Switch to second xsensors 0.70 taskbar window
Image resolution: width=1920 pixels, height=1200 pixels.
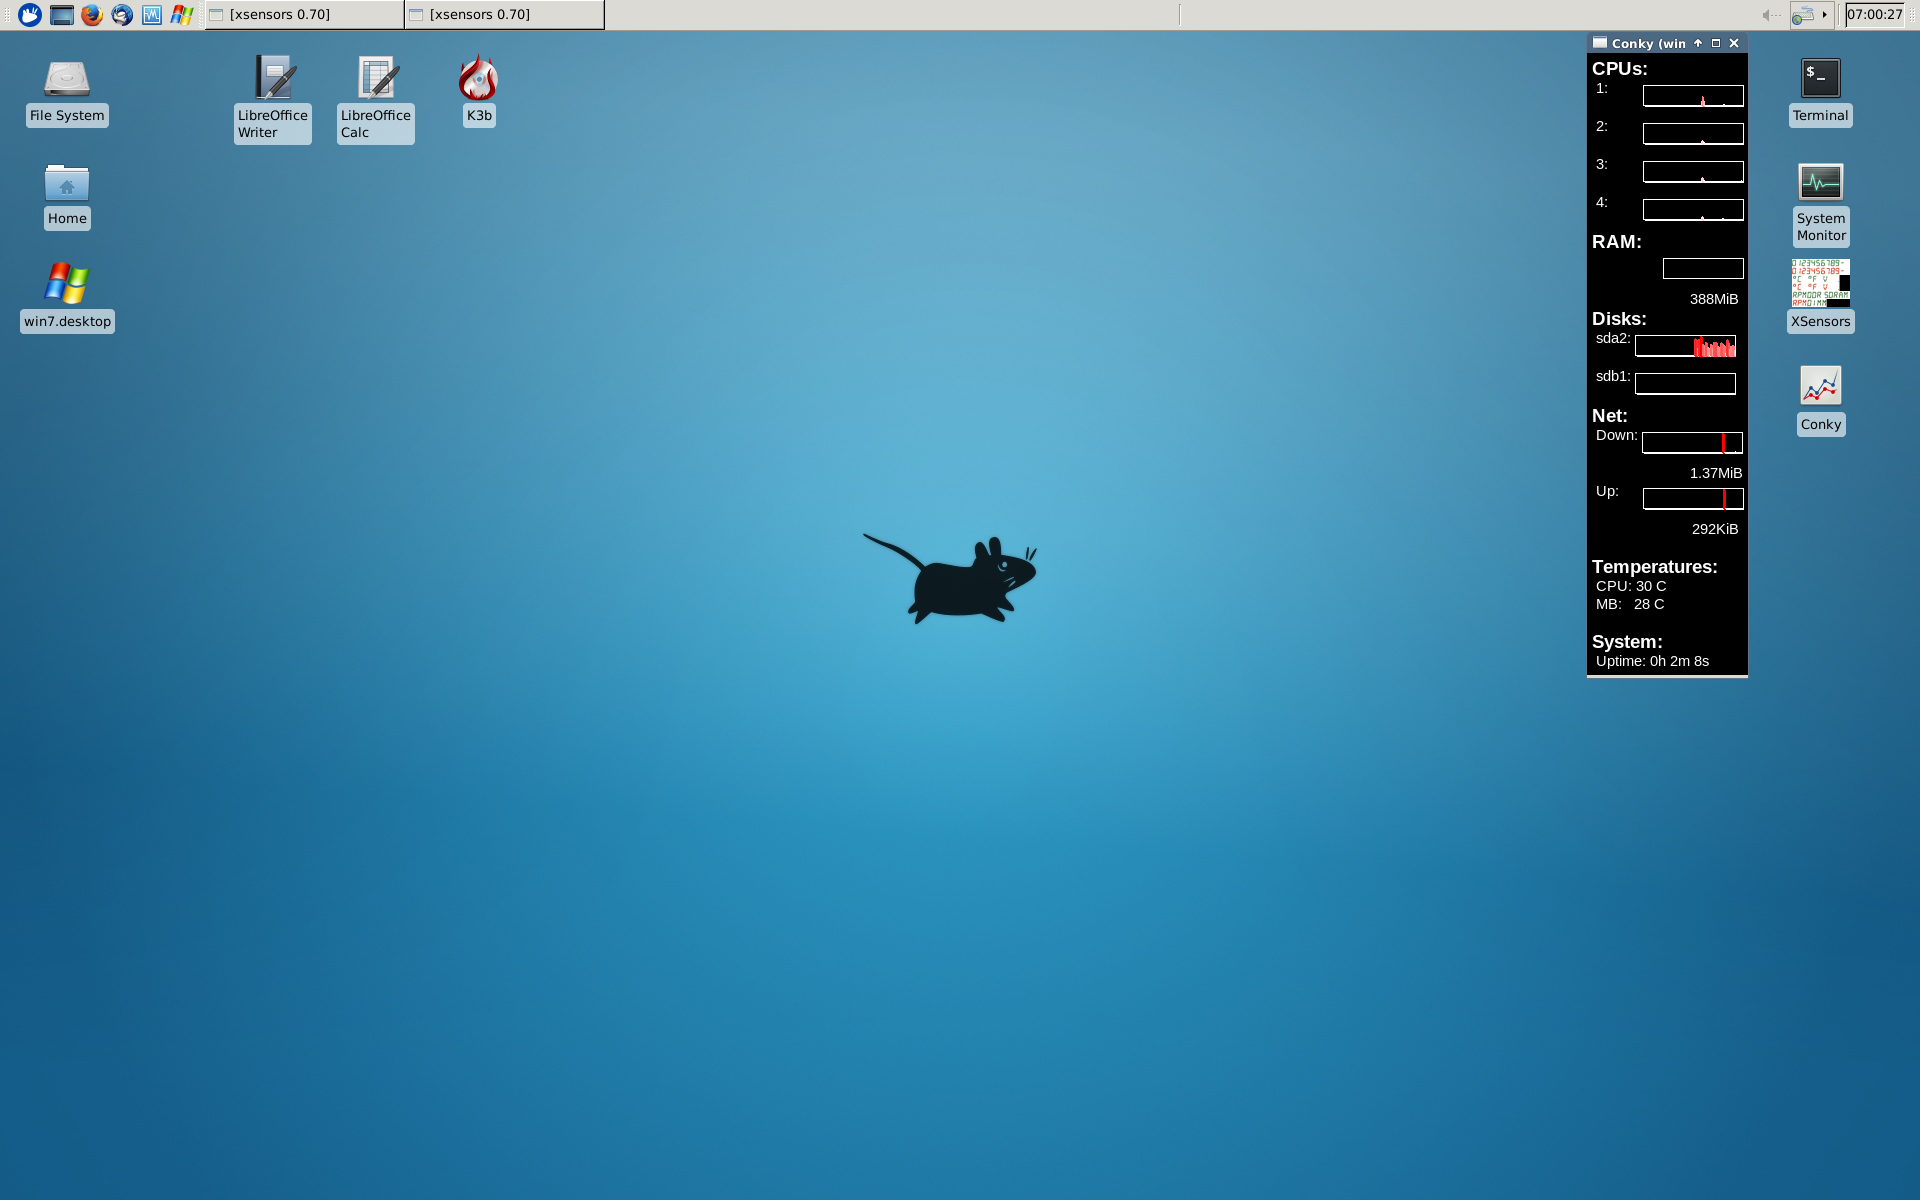click(504, 15)
